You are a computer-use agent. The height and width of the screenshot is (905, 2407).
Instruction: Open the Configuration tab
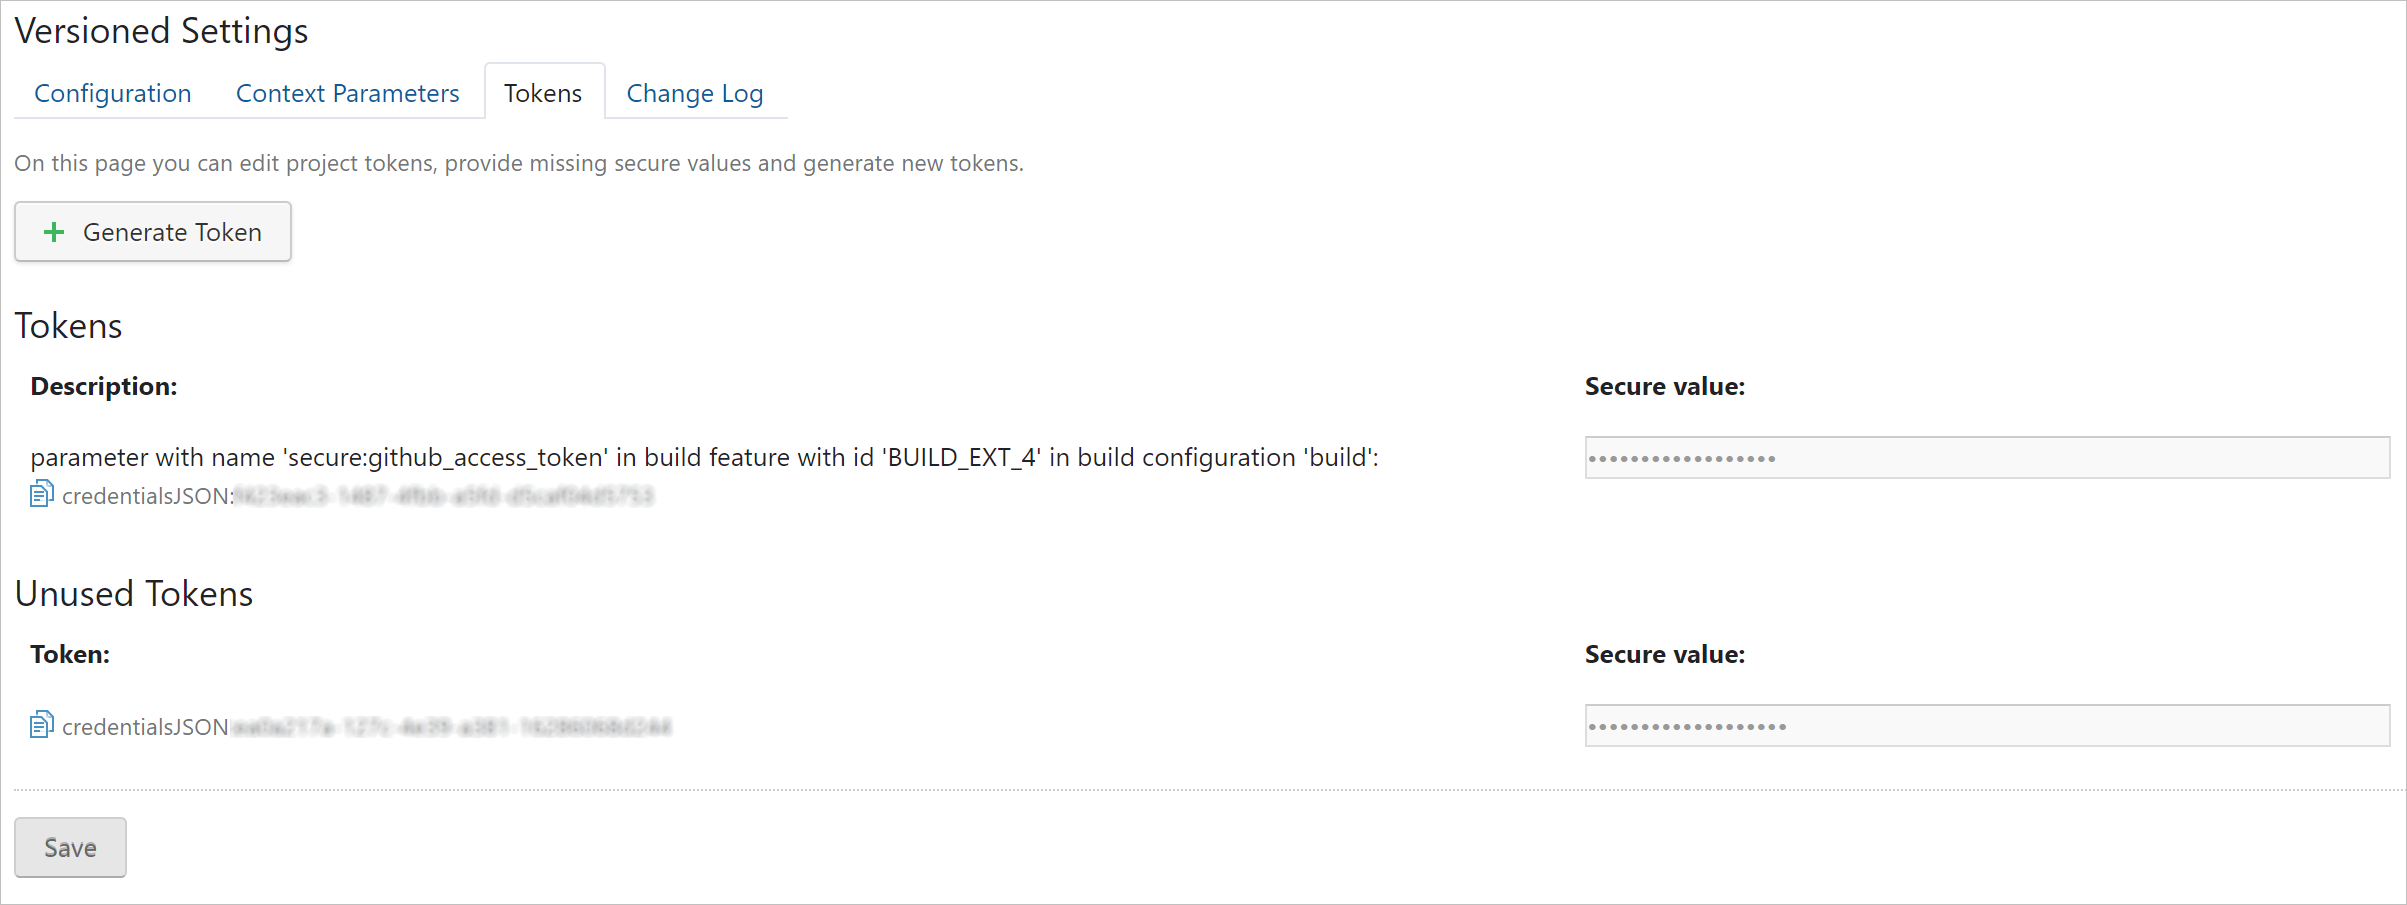point(112,93)
